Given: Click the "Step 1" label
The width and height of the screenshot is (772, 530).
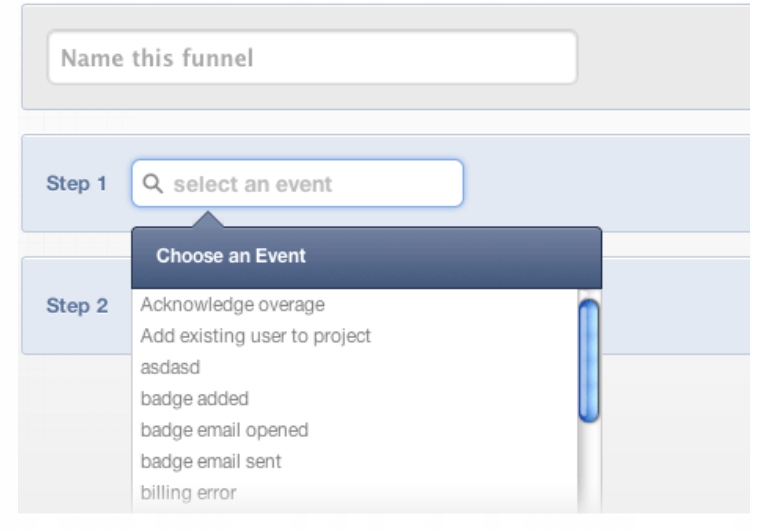Looking at the screenshot, I should tap(76, 185).
